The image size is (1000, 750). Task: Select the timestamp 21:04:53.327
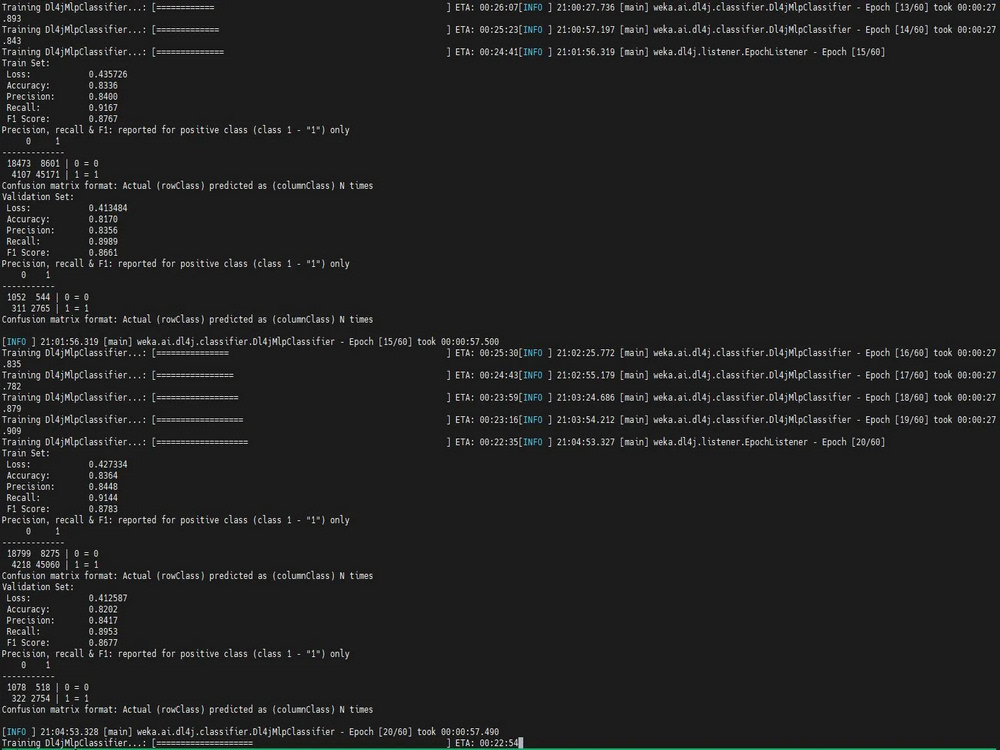click(x=585, y=442)
